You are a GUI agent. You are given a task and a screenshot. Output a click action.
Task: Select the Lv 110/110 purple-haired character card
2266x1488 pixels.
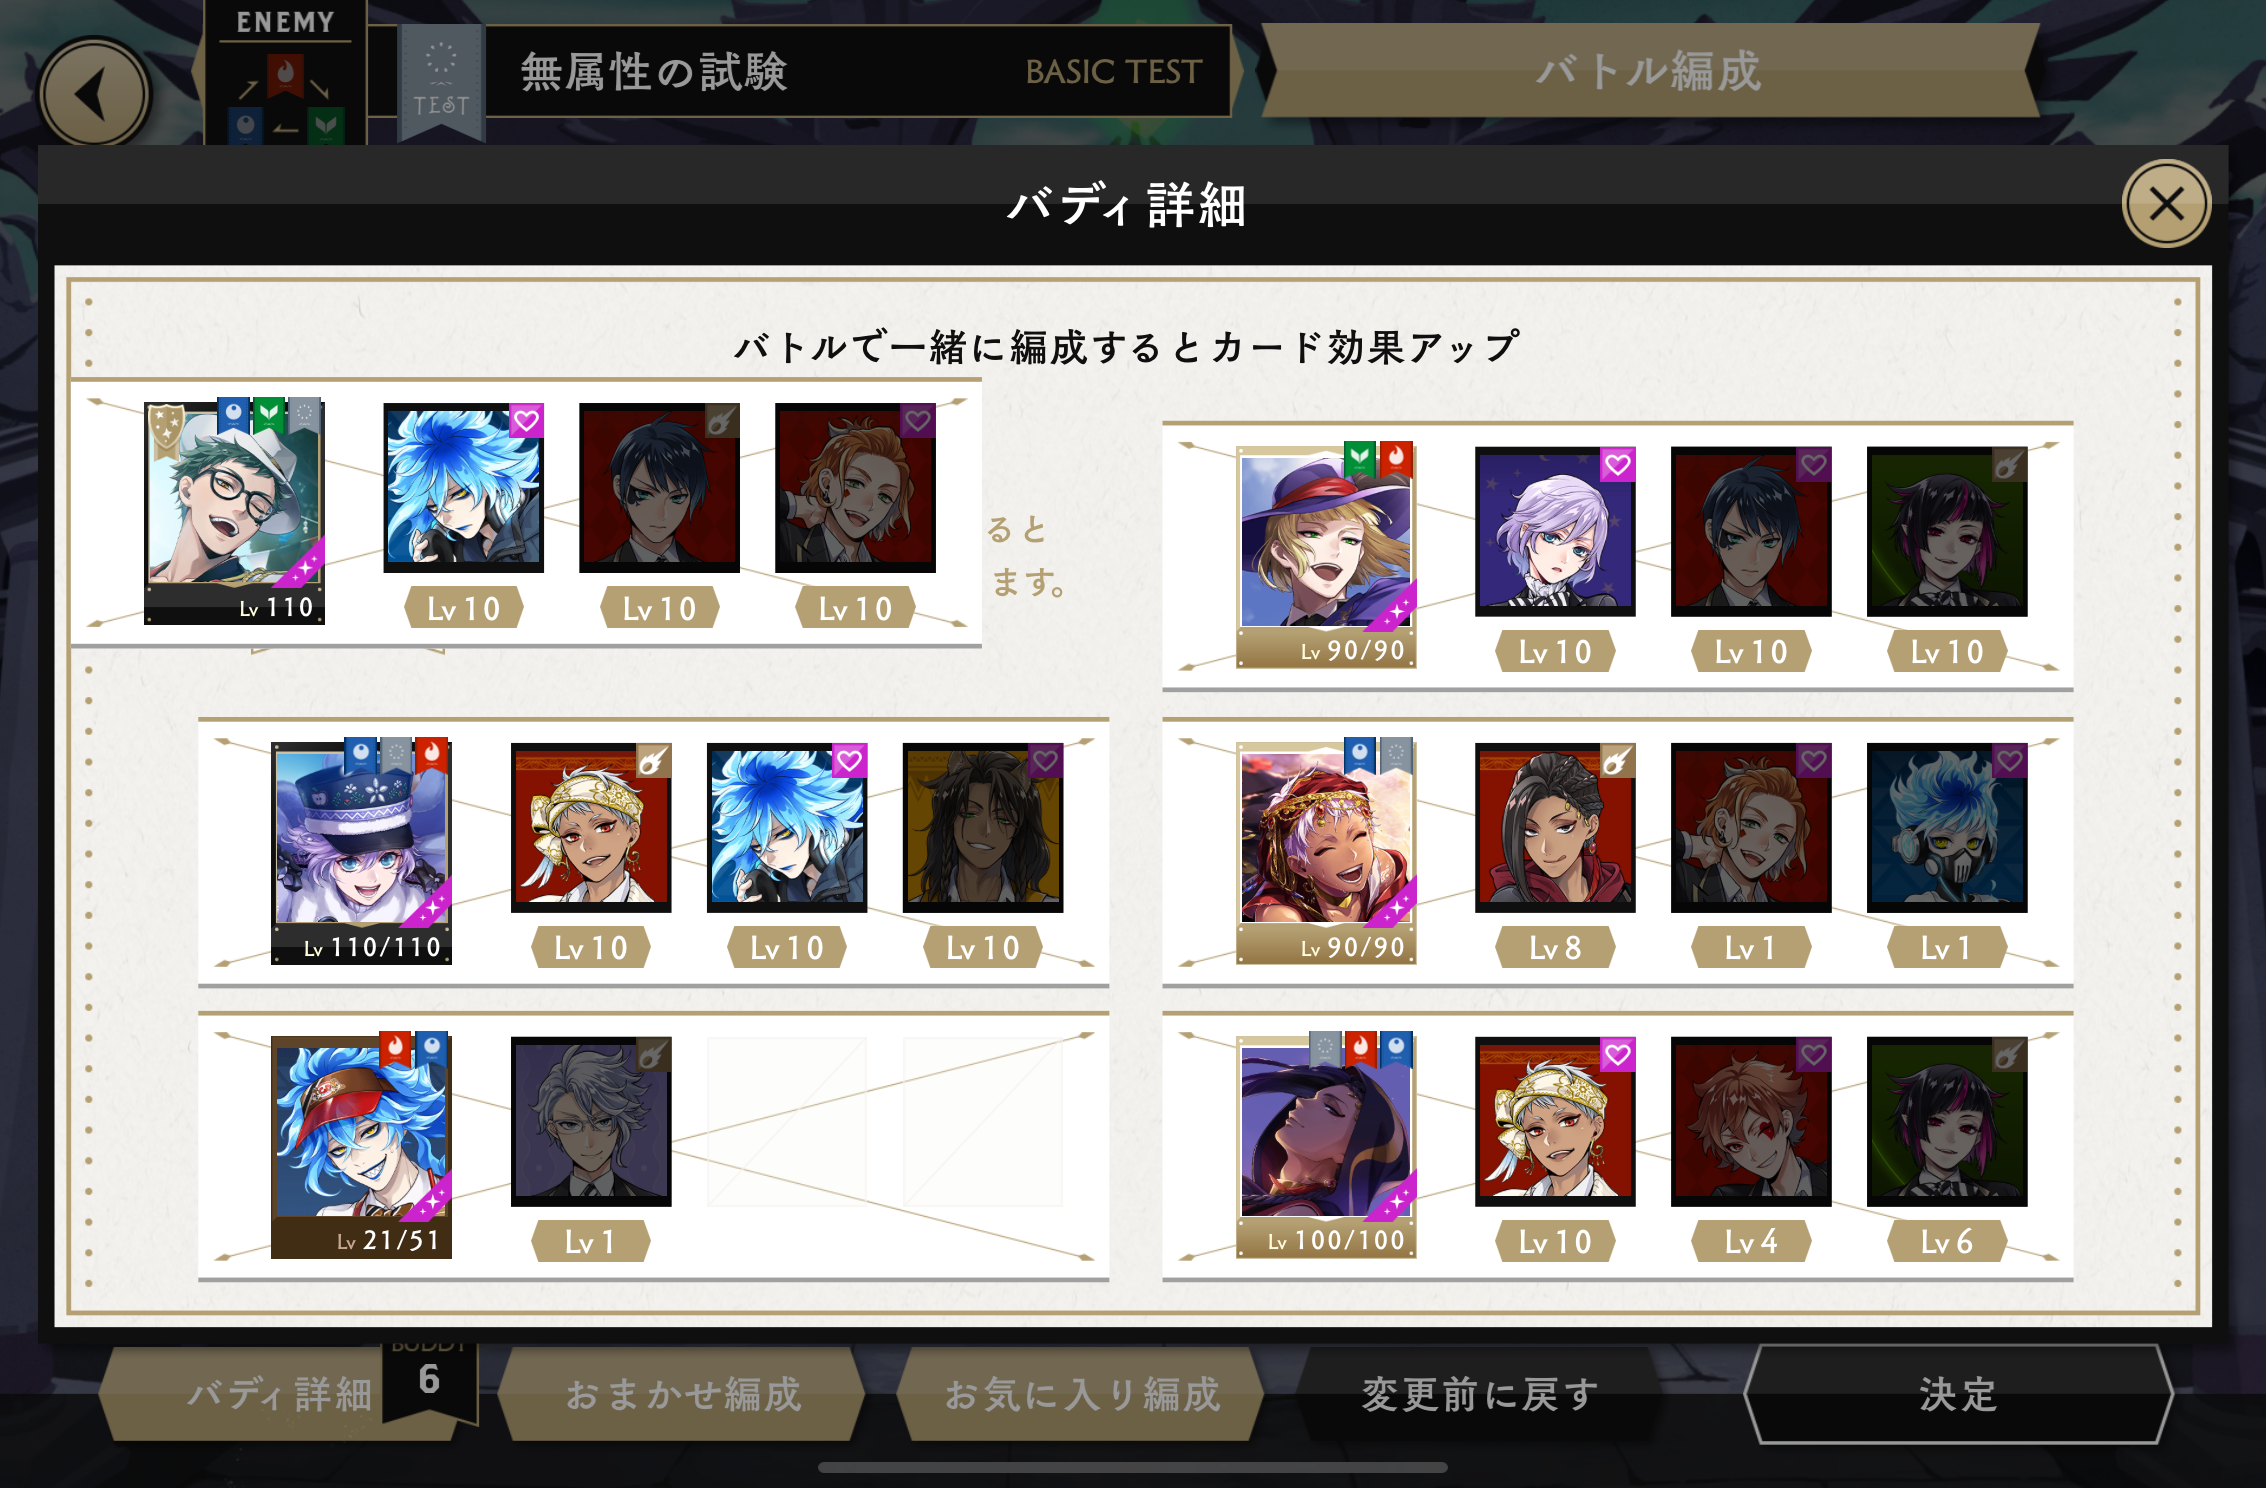[362, 852]
